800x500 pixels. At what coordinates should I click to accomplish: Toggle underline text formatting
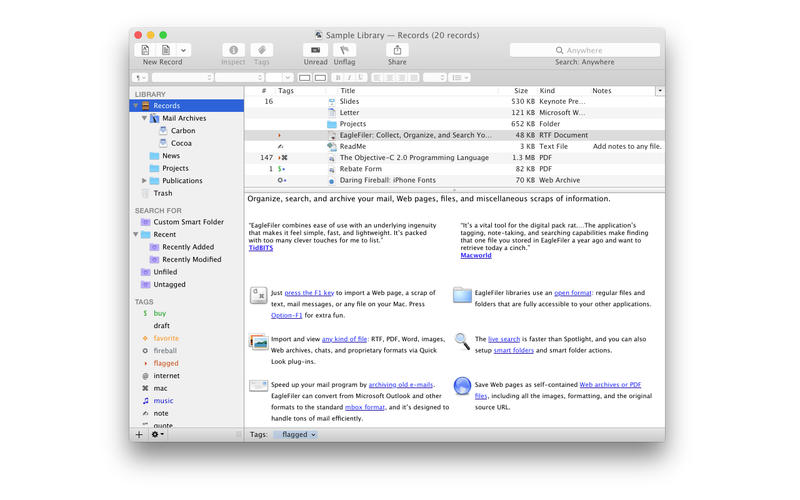(358, 77)
